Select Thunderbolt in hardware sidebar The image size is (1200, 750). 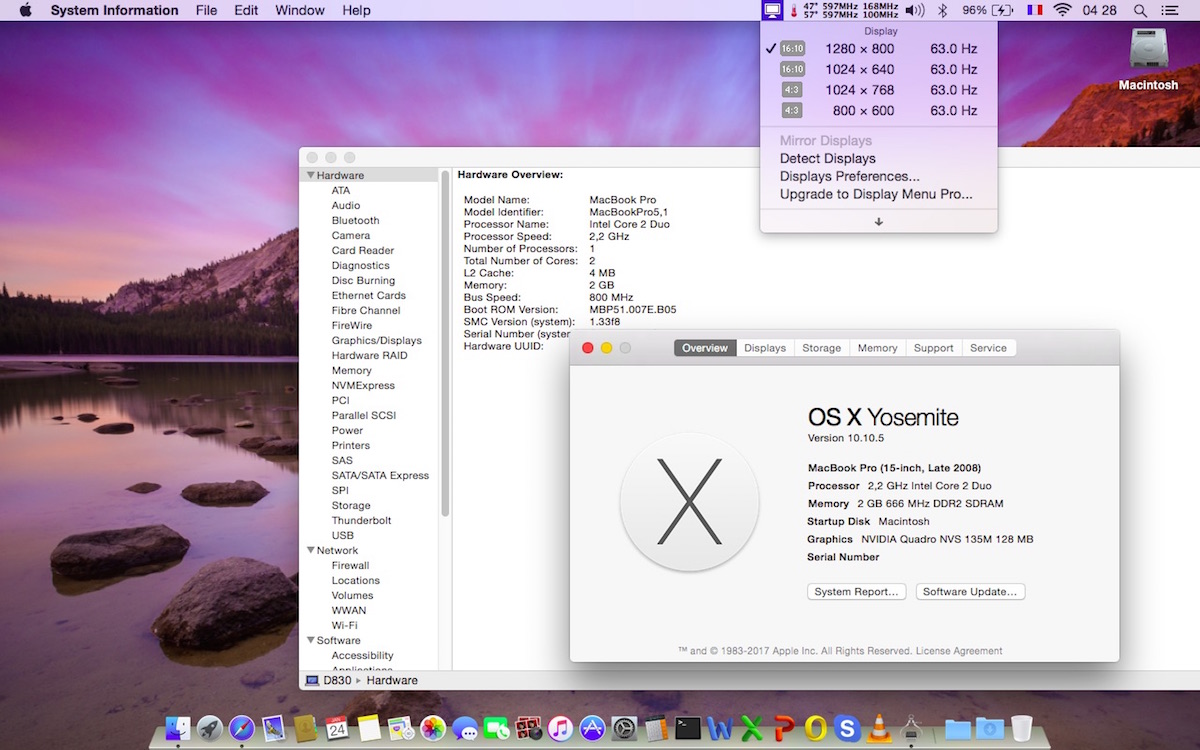(x=362, y=521)
